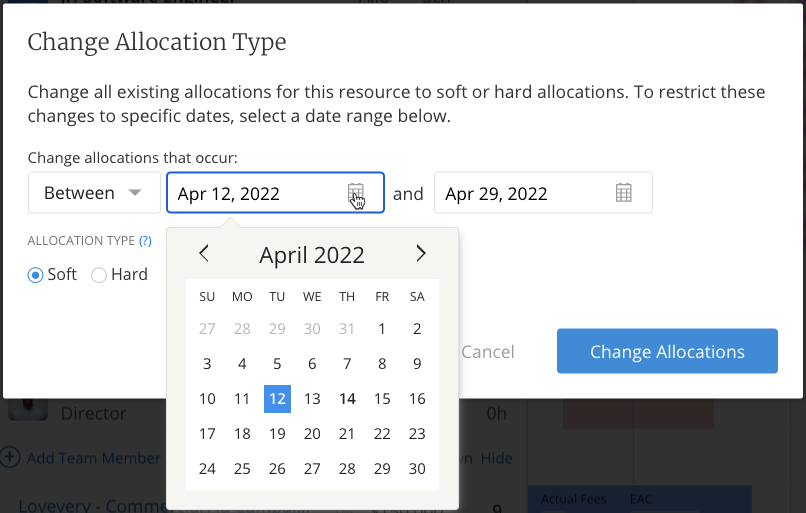Pick April 14 in the calendar
Viewport: 806px width, 513px height.
[347, 399]
